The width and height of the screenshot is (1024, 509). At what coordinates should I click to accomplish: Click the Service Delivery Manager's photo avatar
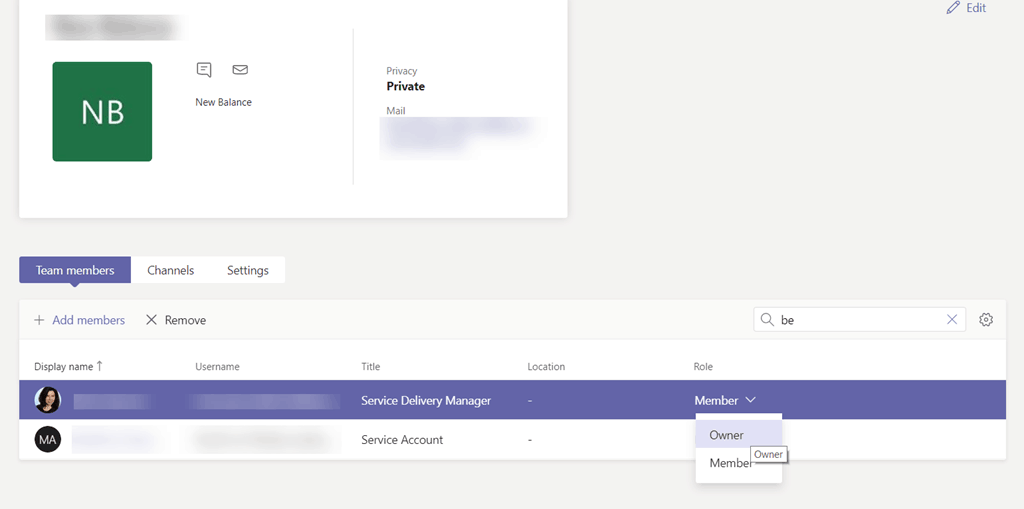48,400
